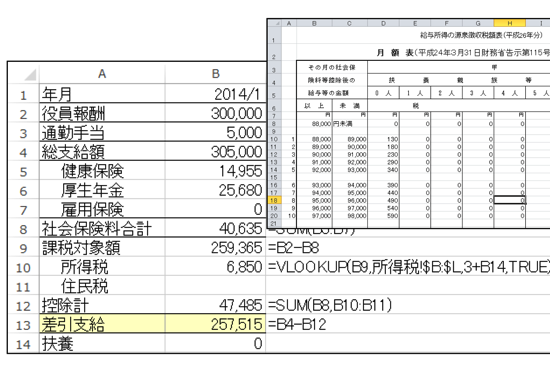Select column B header in main sheet
Screen dimensions: 550x370
[x=215, y=74]
